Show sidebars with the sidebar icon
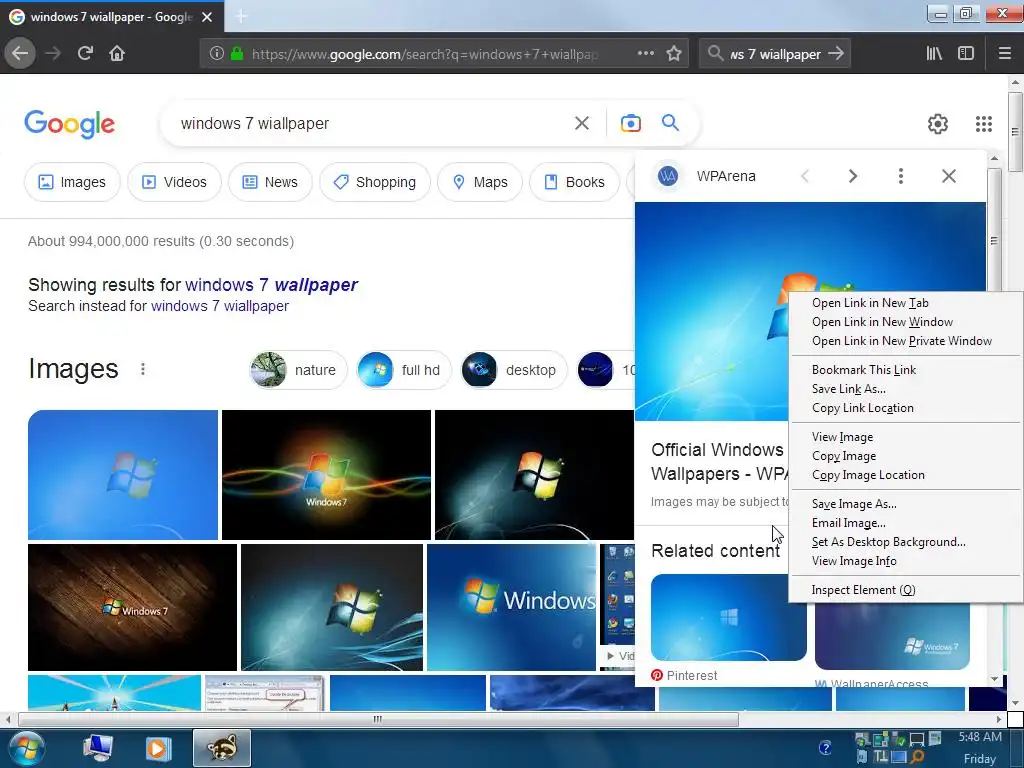This screenshot has width=1024, height=768. pos(966,53)
